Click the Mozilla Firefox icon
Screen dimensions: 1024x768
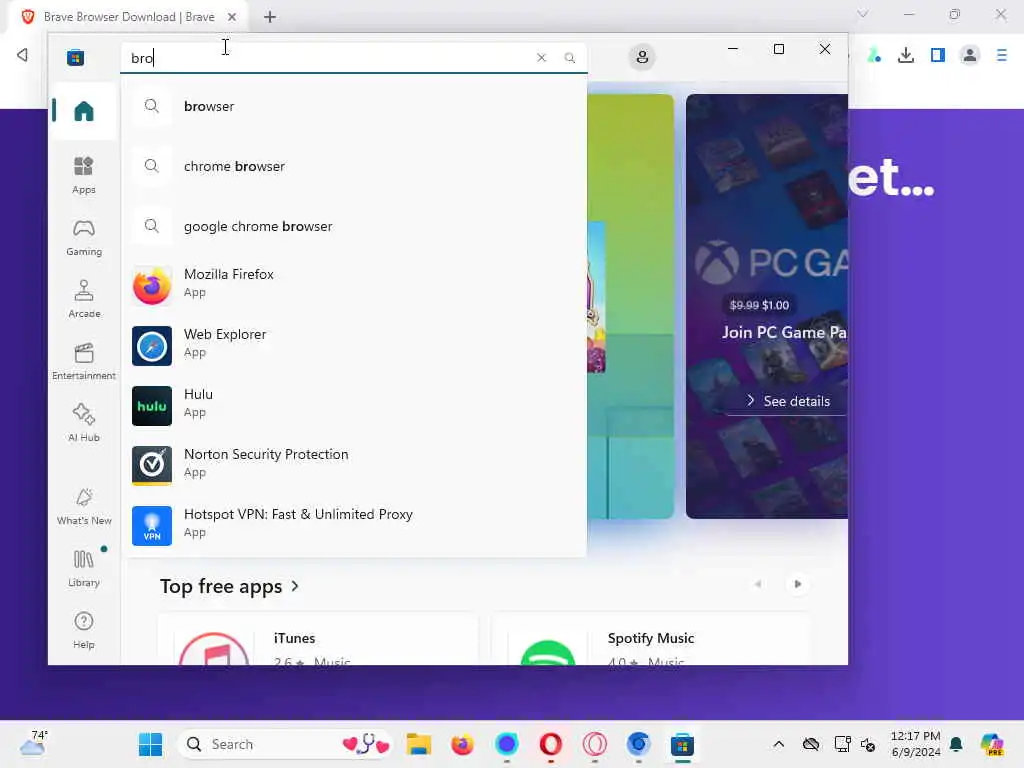152,285
